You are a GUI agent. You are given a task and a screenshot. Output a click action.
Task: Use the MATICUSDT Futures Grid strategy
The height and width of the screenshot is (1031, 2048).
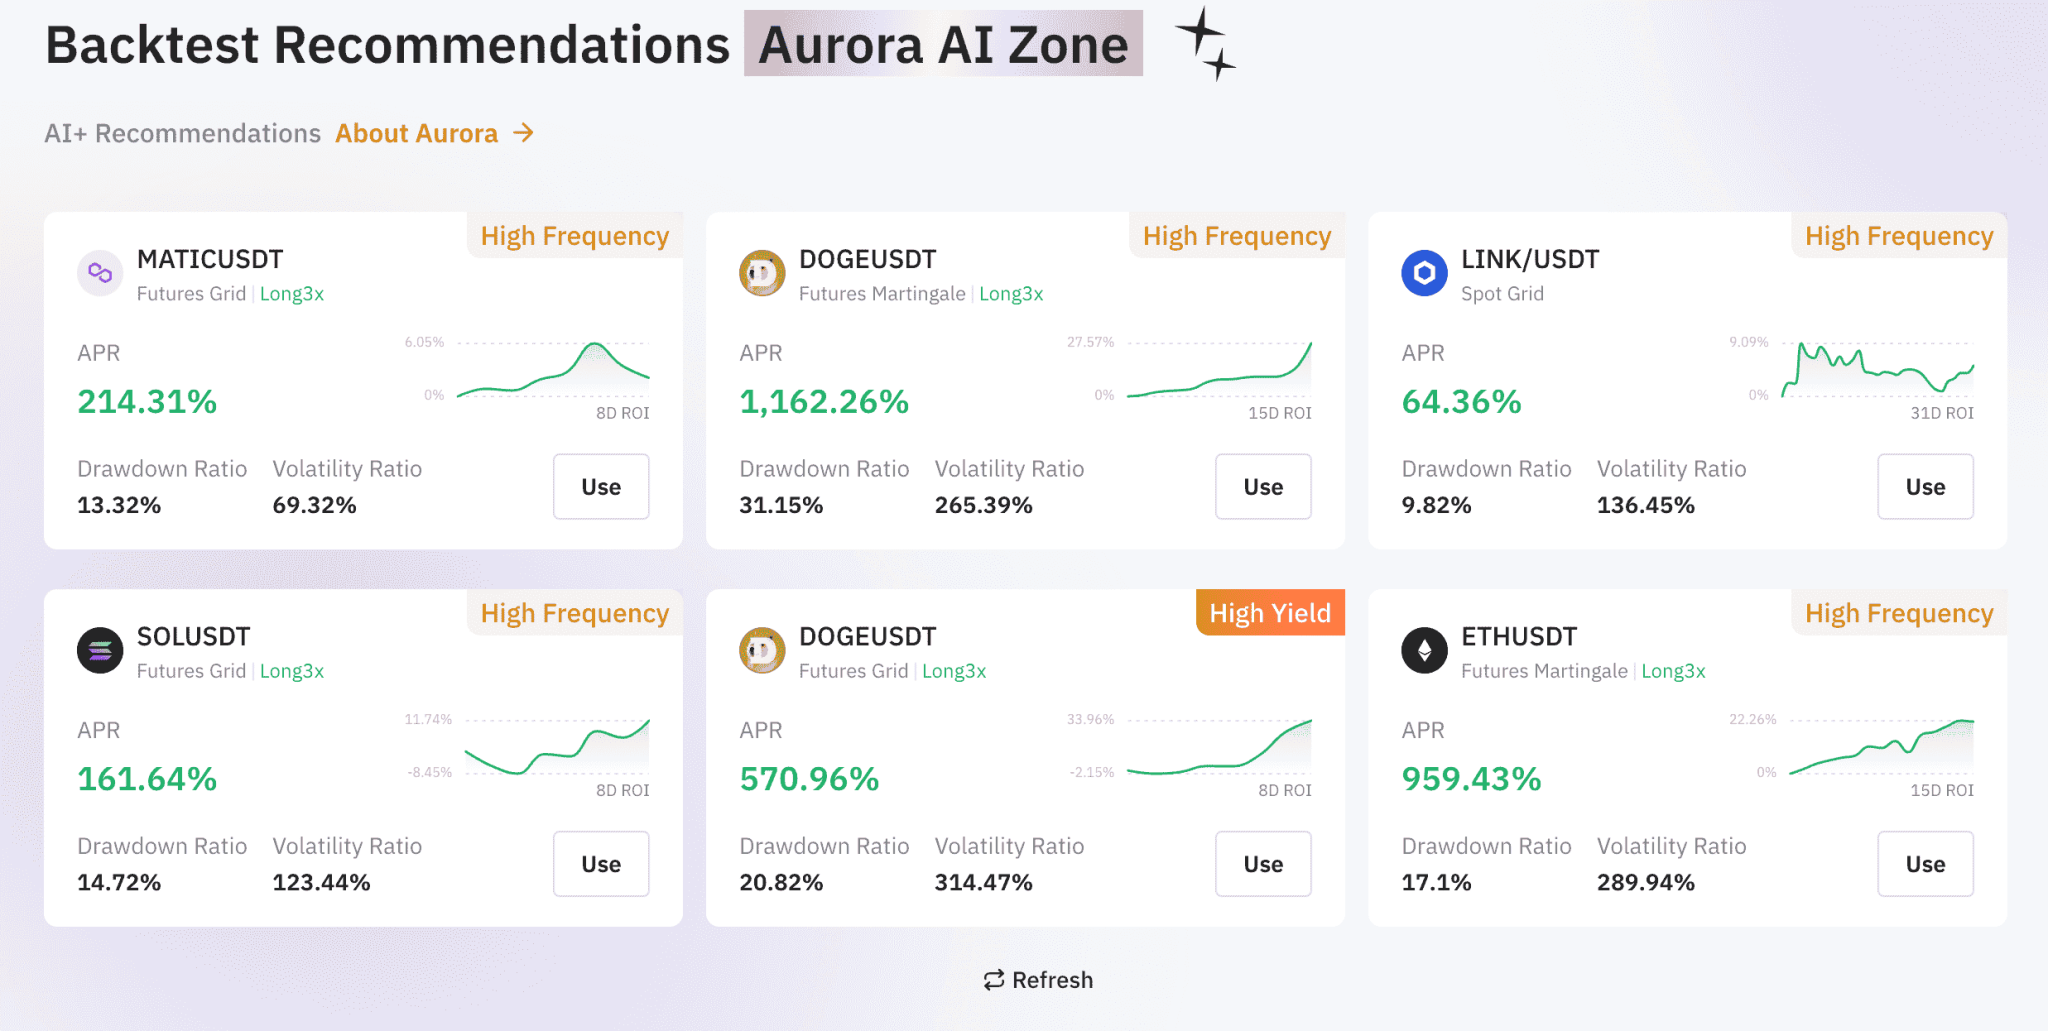pos(600,487)
